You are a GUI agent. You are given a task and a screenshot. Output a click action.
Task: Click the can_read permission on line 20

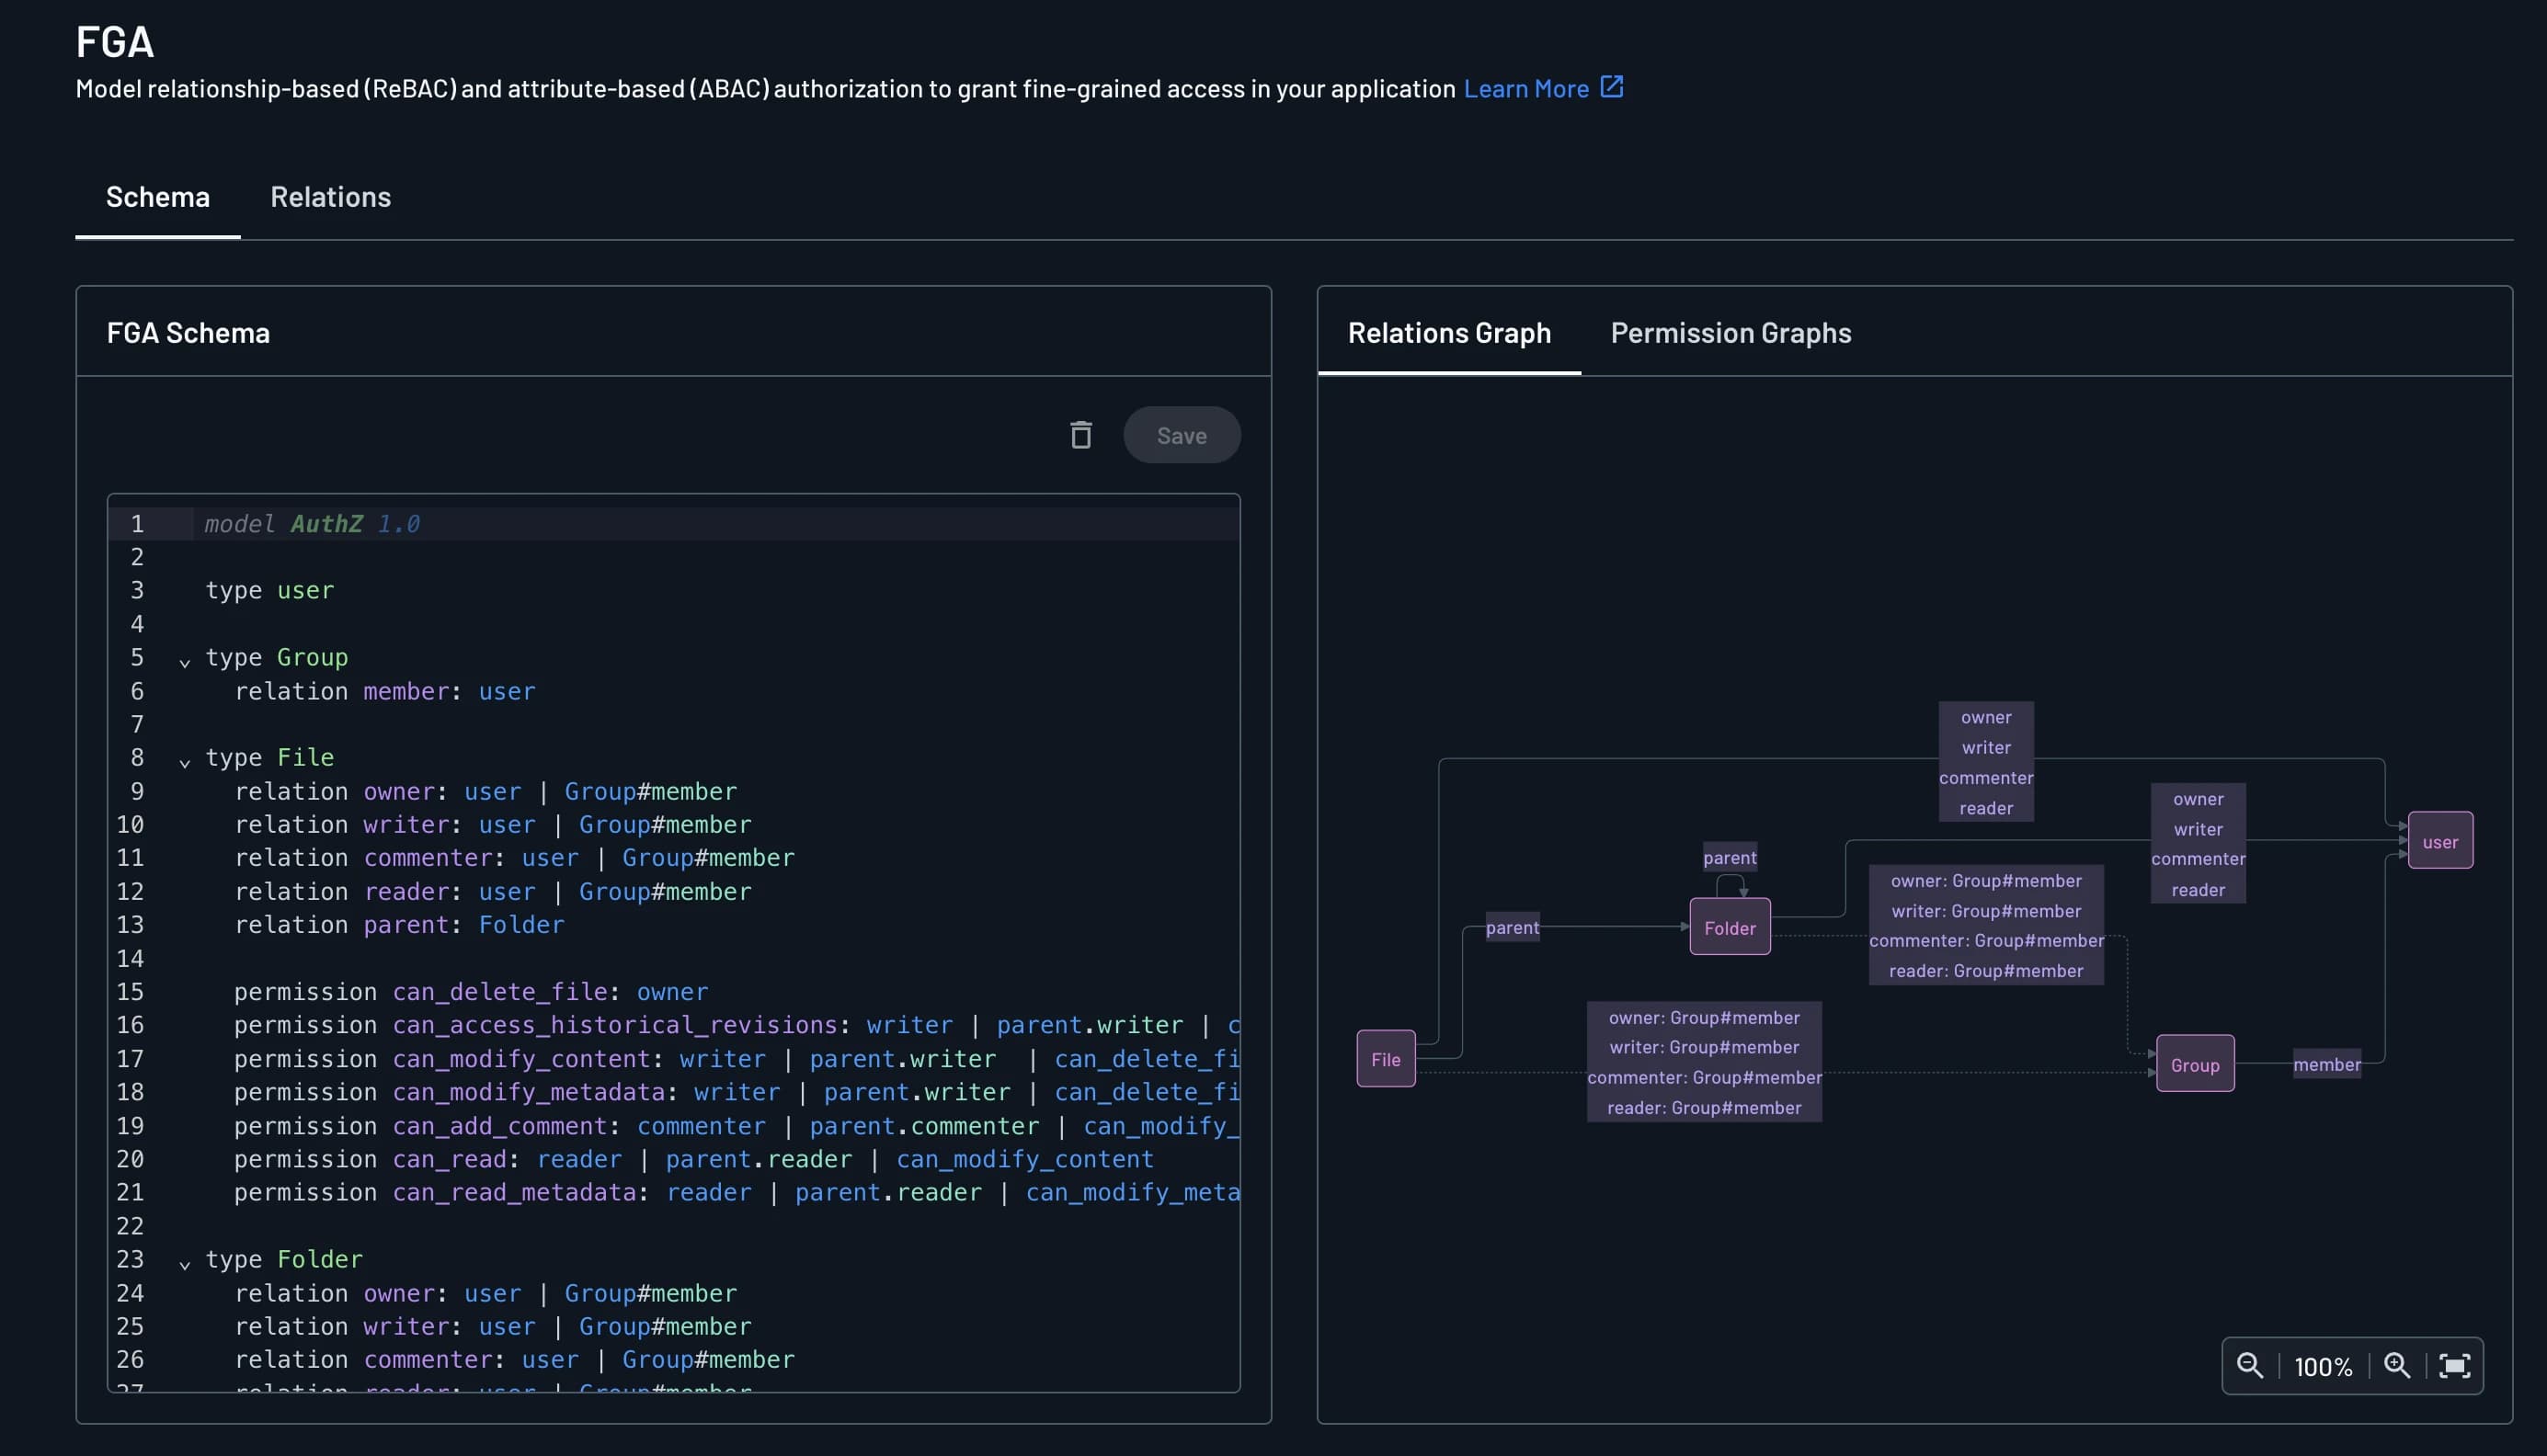pos(694,1159)
